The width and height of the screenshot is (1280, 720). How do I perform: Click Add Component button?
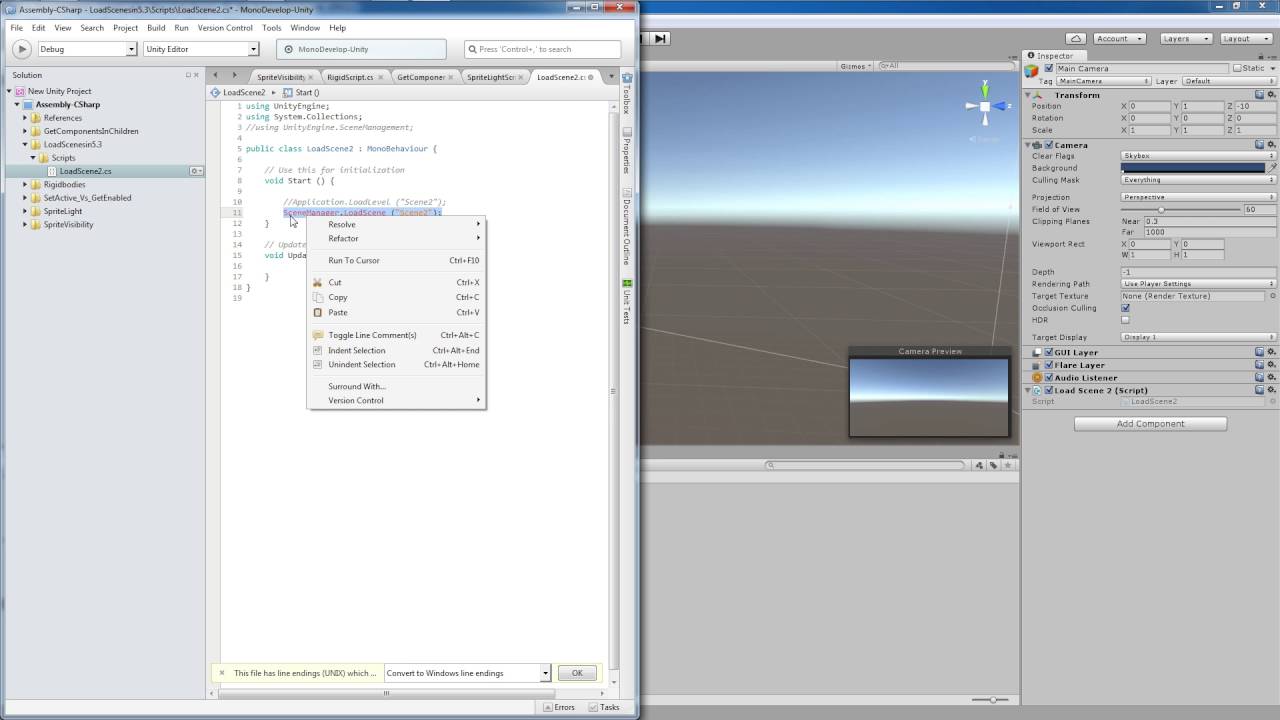tap(1150, 423)
